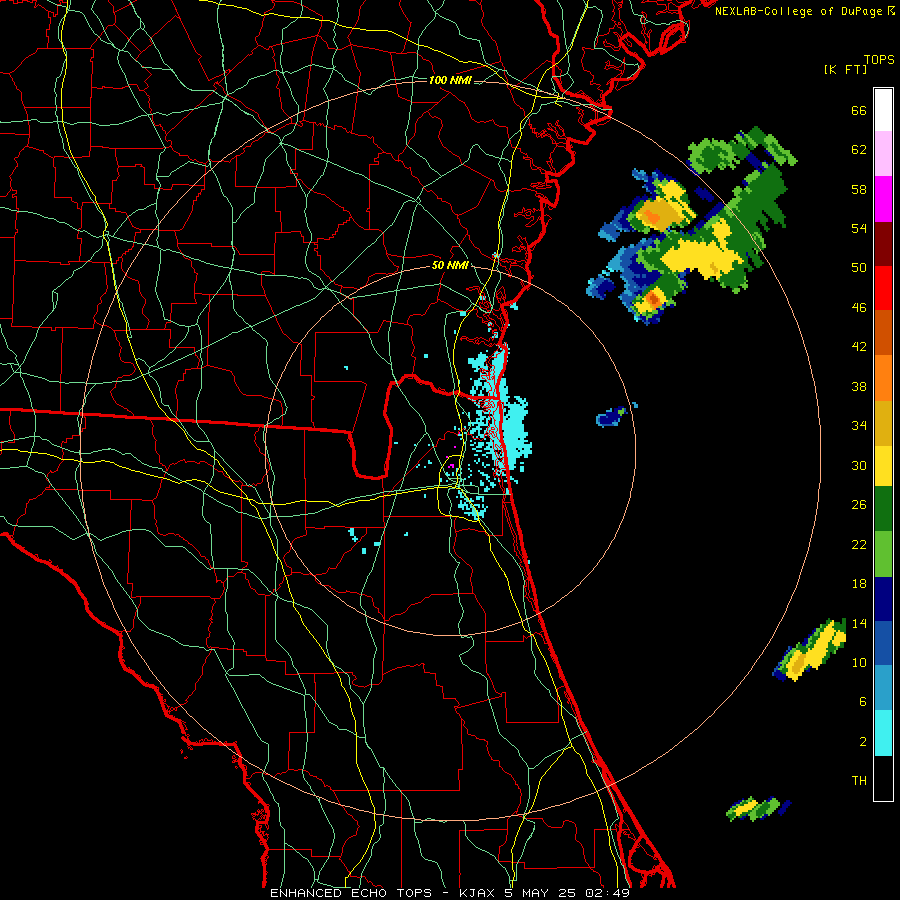
Task: Click the ENHANCED ECHO TOPS caption text
Action: pos(351,893)
